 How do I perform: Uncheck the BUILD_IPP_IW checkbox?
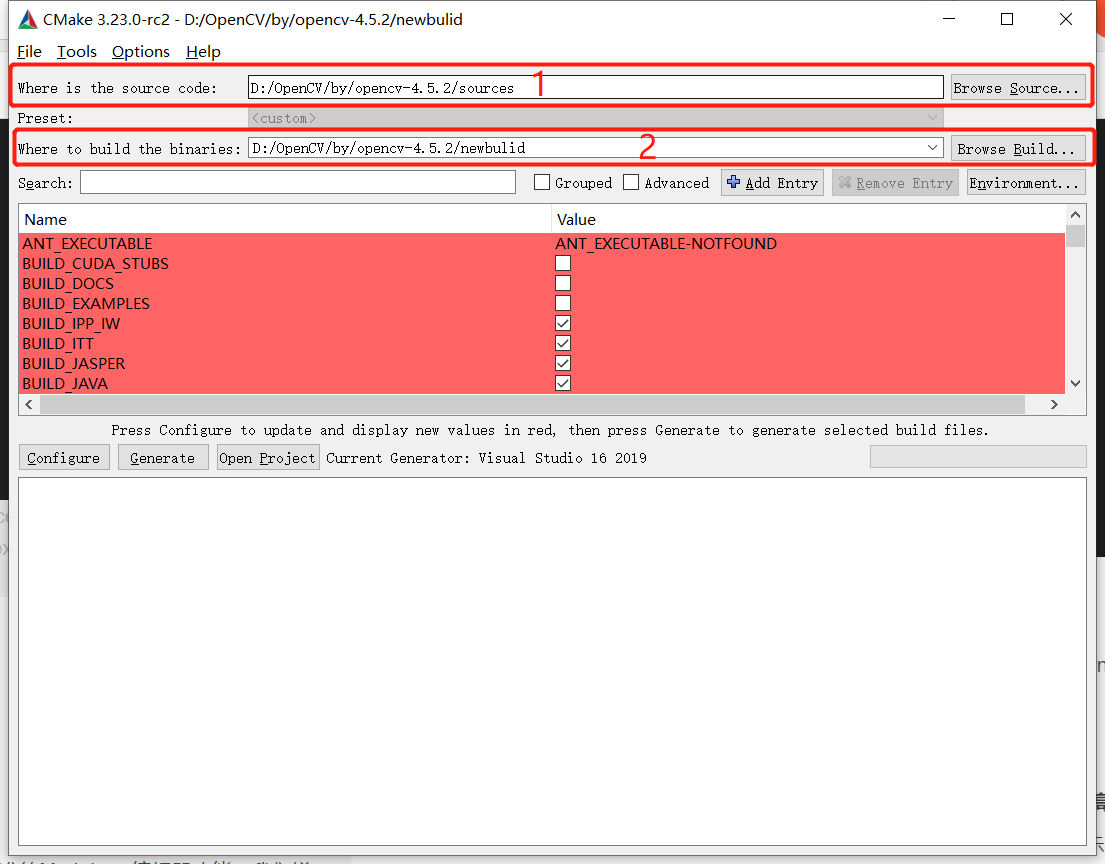(x=562, y=323)
